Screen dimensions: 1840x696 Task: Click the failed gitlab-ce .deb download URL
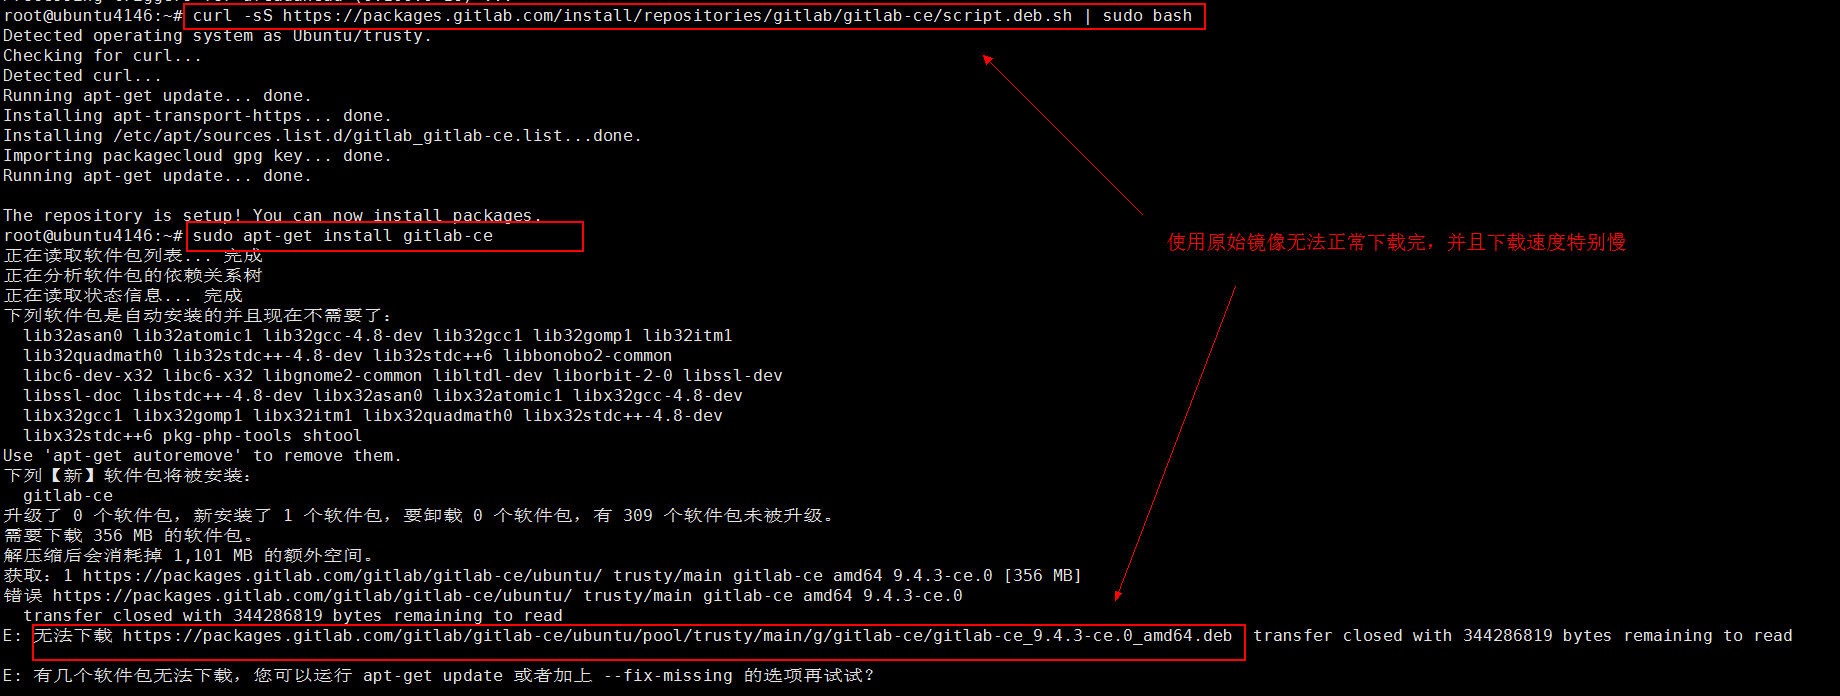click(x=677, y=636)
